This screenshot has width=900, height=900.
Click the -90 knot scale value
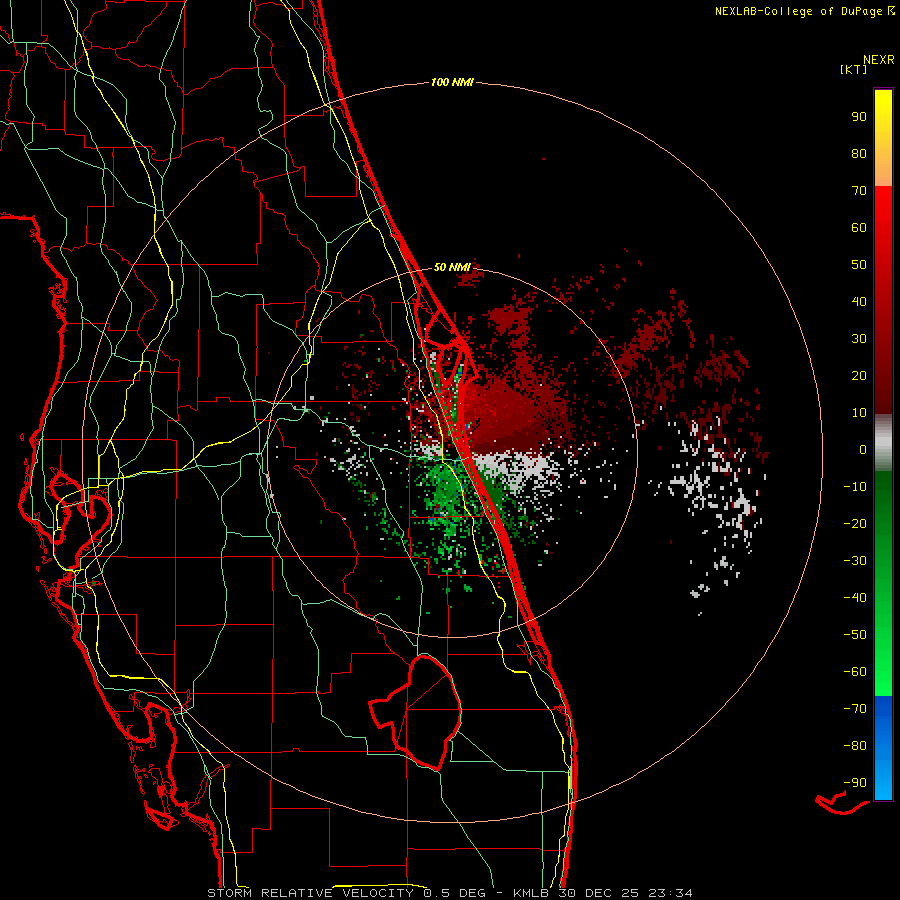click(x=855, y=783)
